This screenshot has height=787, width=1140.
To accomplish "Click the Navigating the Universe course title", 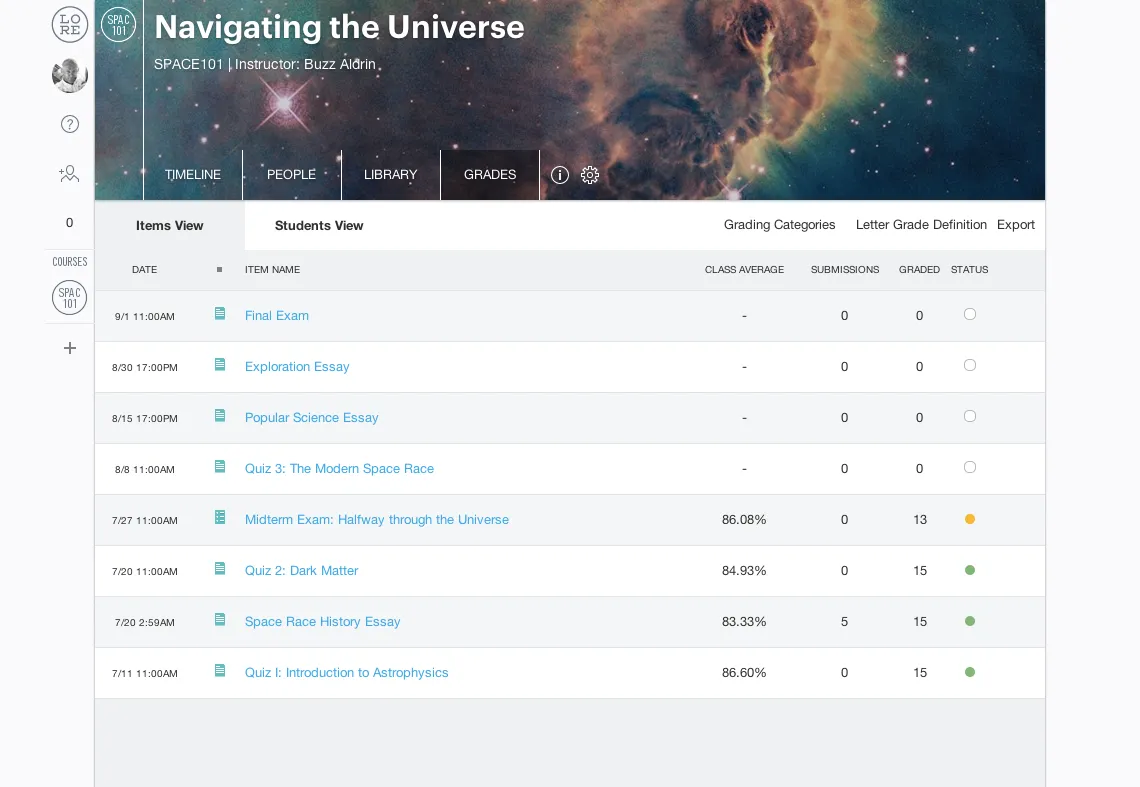I will 340,27.
